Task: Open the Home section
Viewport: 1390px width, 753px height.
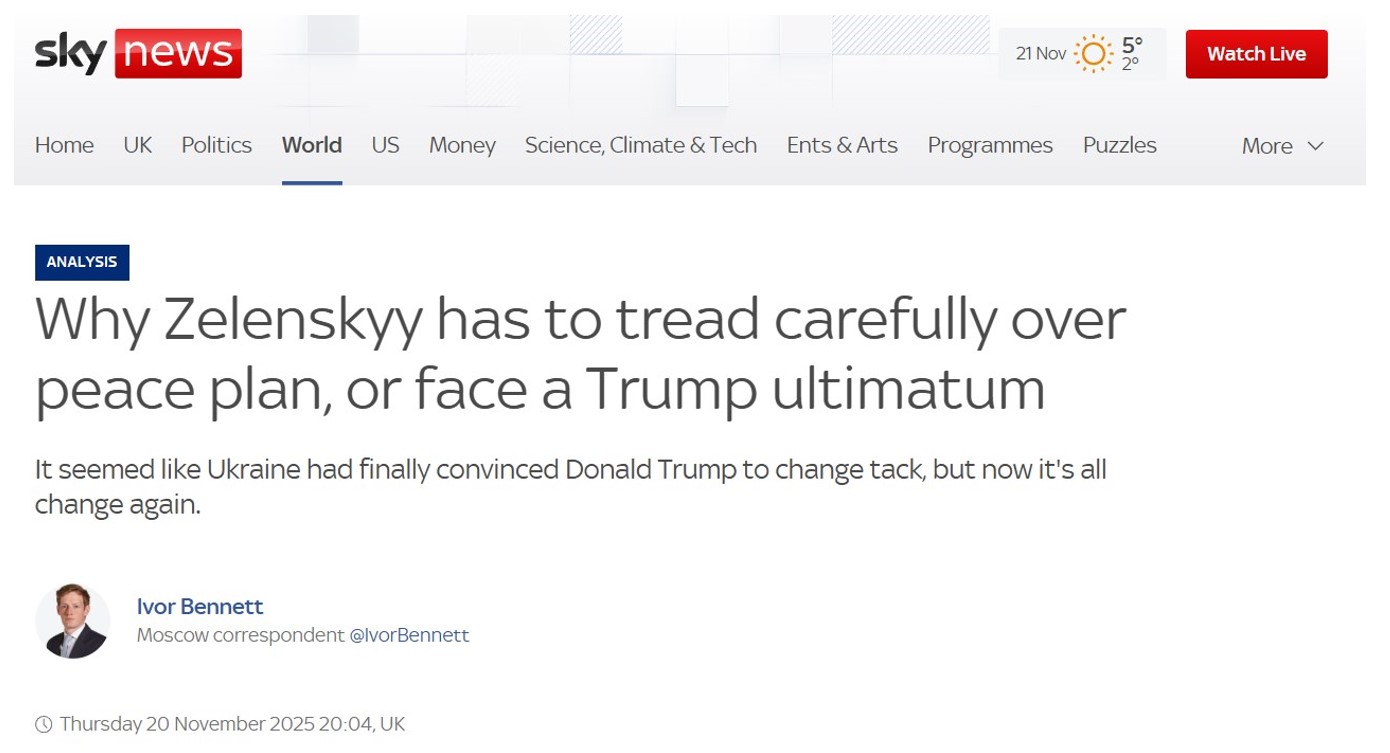Action: coord(64,145)
